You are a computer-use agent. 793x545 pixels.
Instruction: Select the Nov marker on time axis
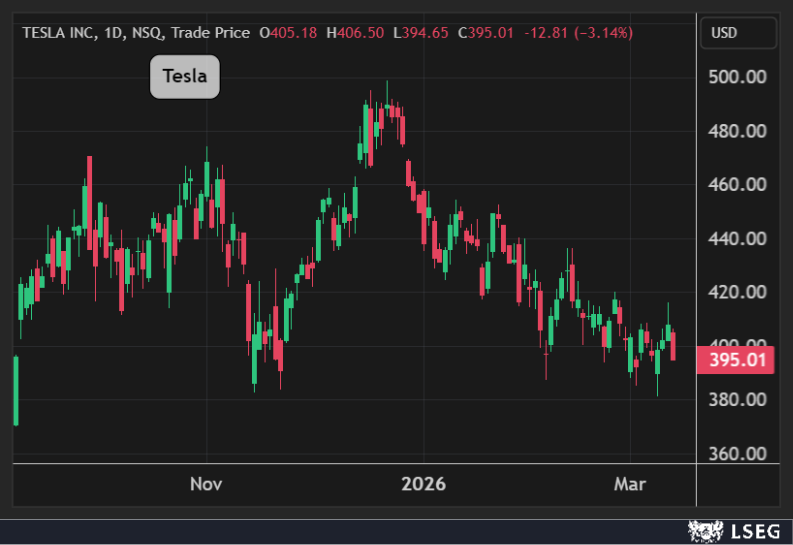[x=205, y=484]
